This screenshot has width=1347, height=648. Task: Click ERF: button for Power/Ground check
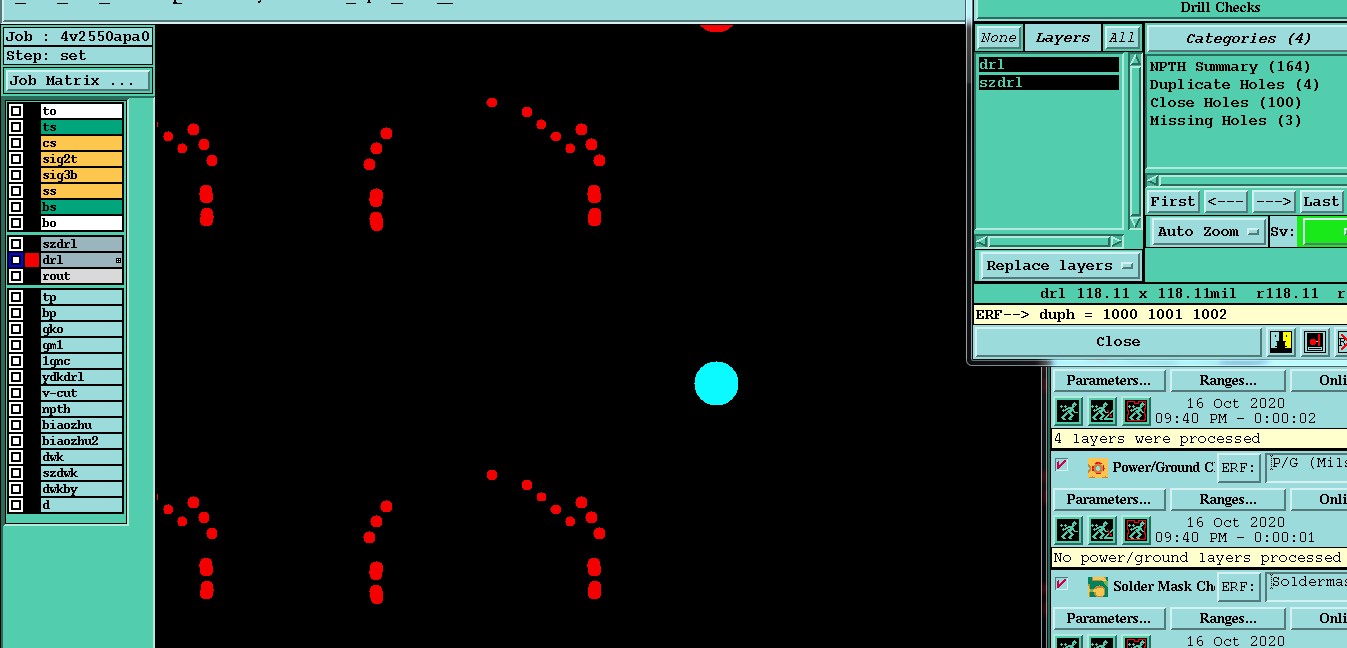click(1238, 467)
